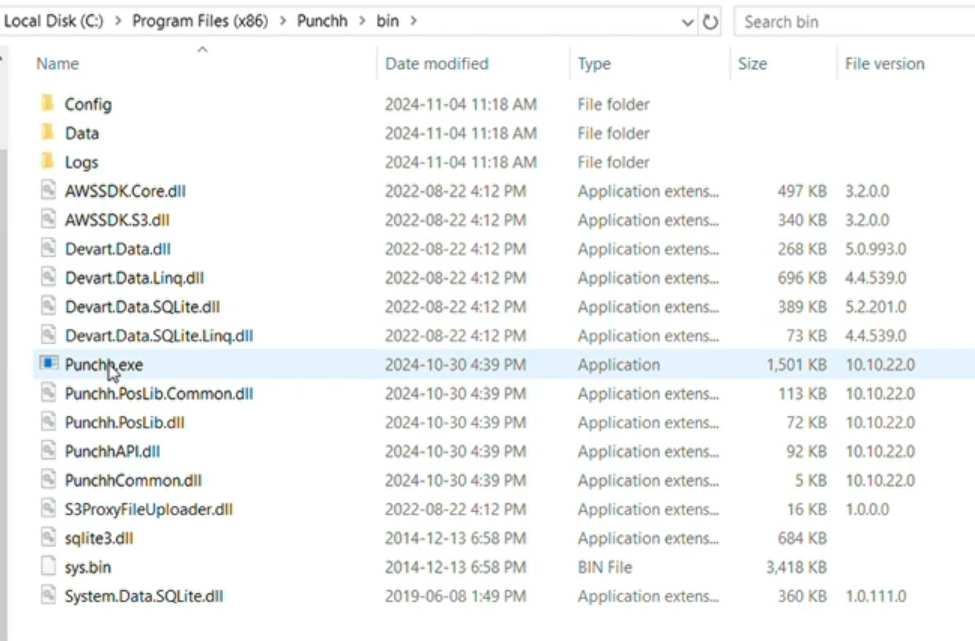Click the AWSSDK.S3.dll file icon

[x=49, y=218]
